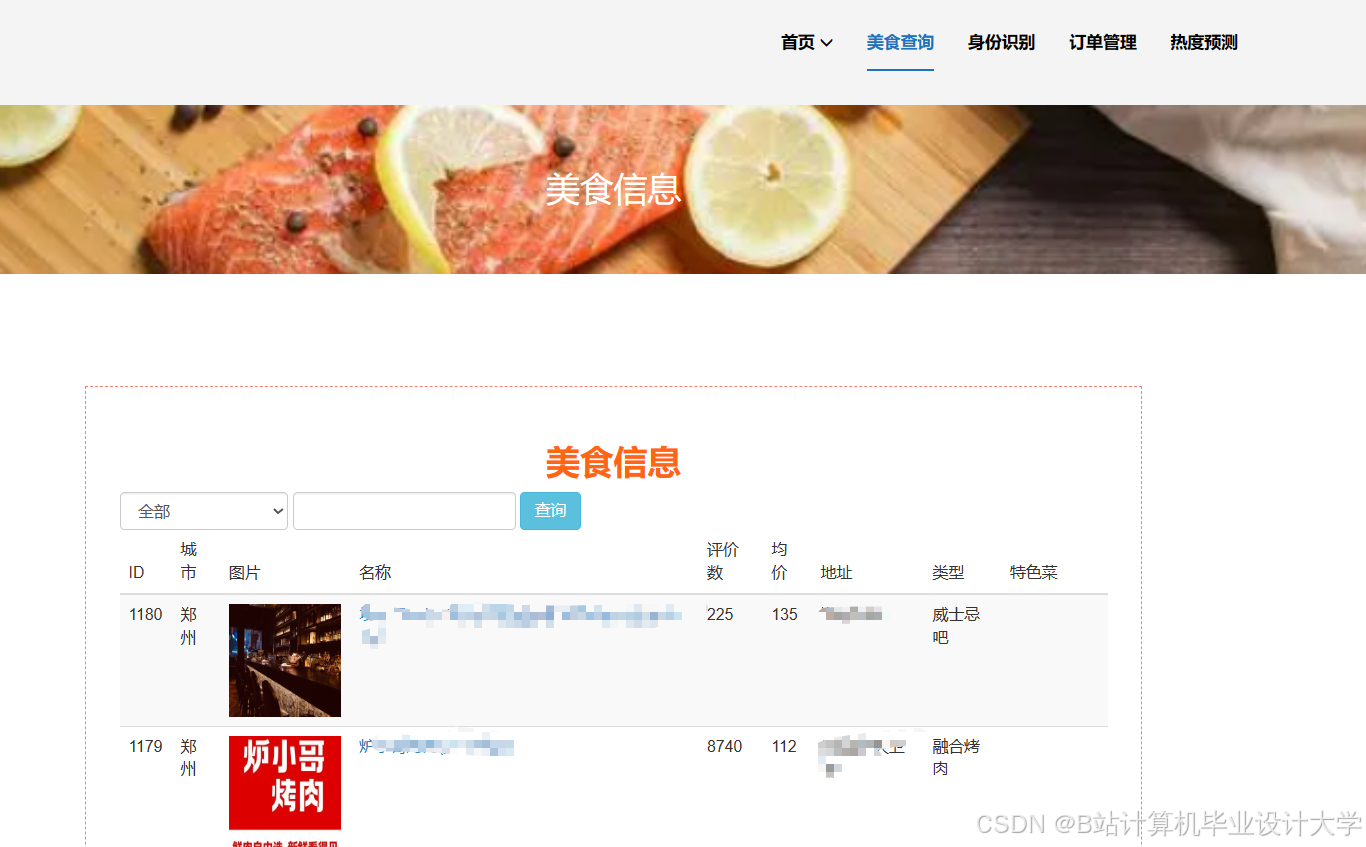Navigate to 订单管理
Image resolution: width=1366 pixels, height=847 pixels.
coord(1103,43)
